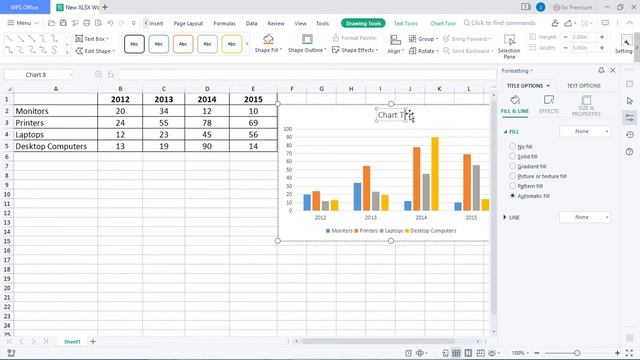Click the Open folder icon
This screenshot has height=360, width=640.
(51, 23)
